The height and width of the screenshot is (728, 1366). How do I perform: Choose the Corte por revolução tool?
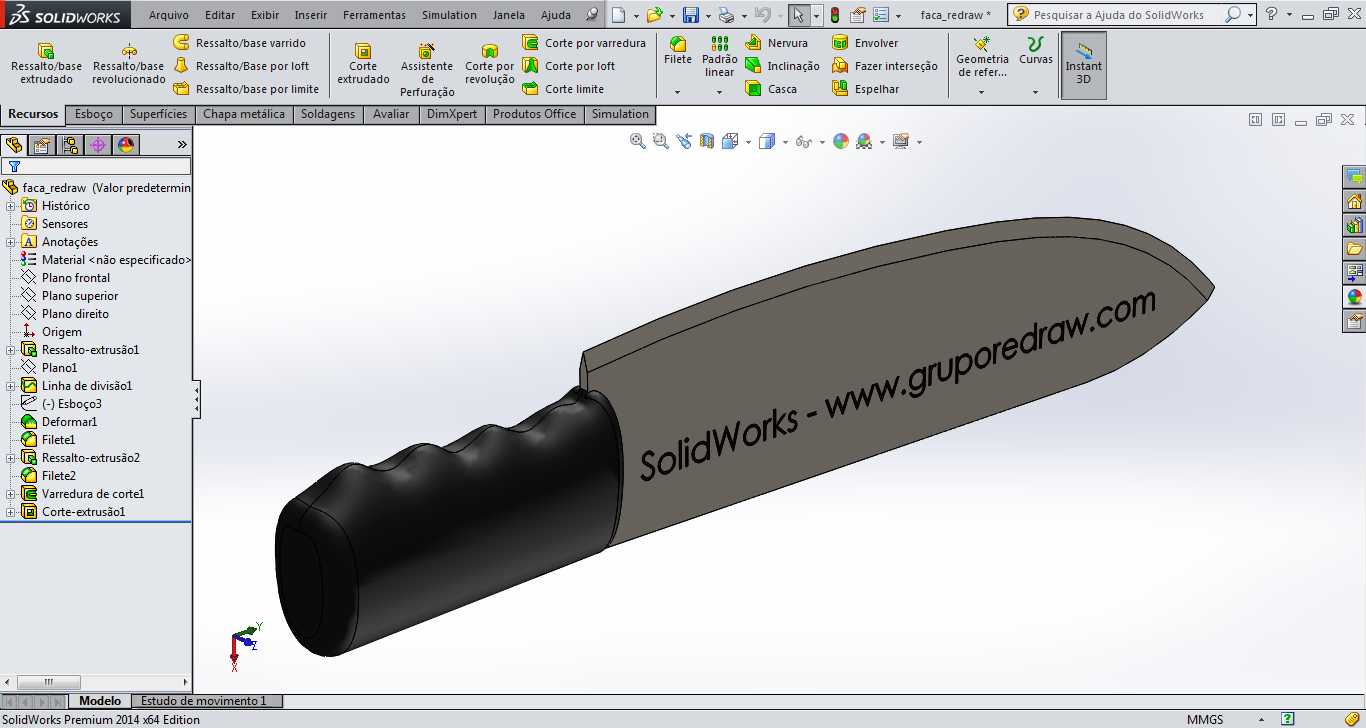tap(489, 63)
